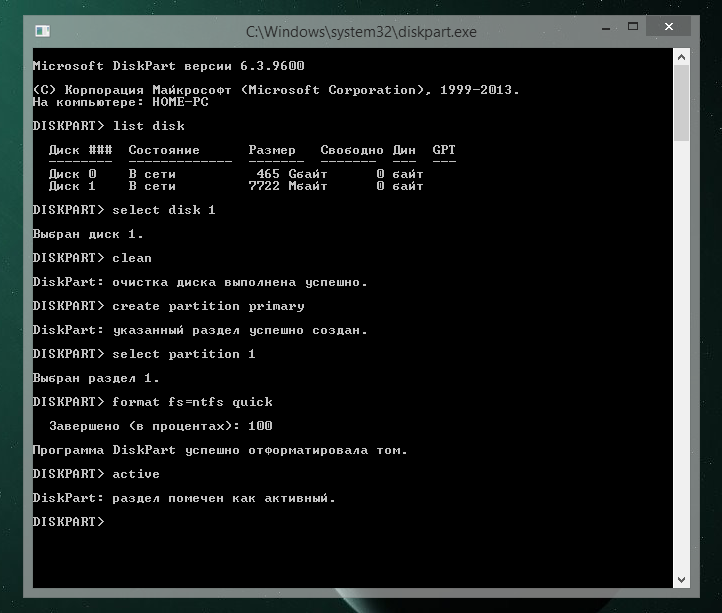The image size is (722, 613).
Task: Click the 'Выбран раздел 1.' message
Action: (96, 378)
